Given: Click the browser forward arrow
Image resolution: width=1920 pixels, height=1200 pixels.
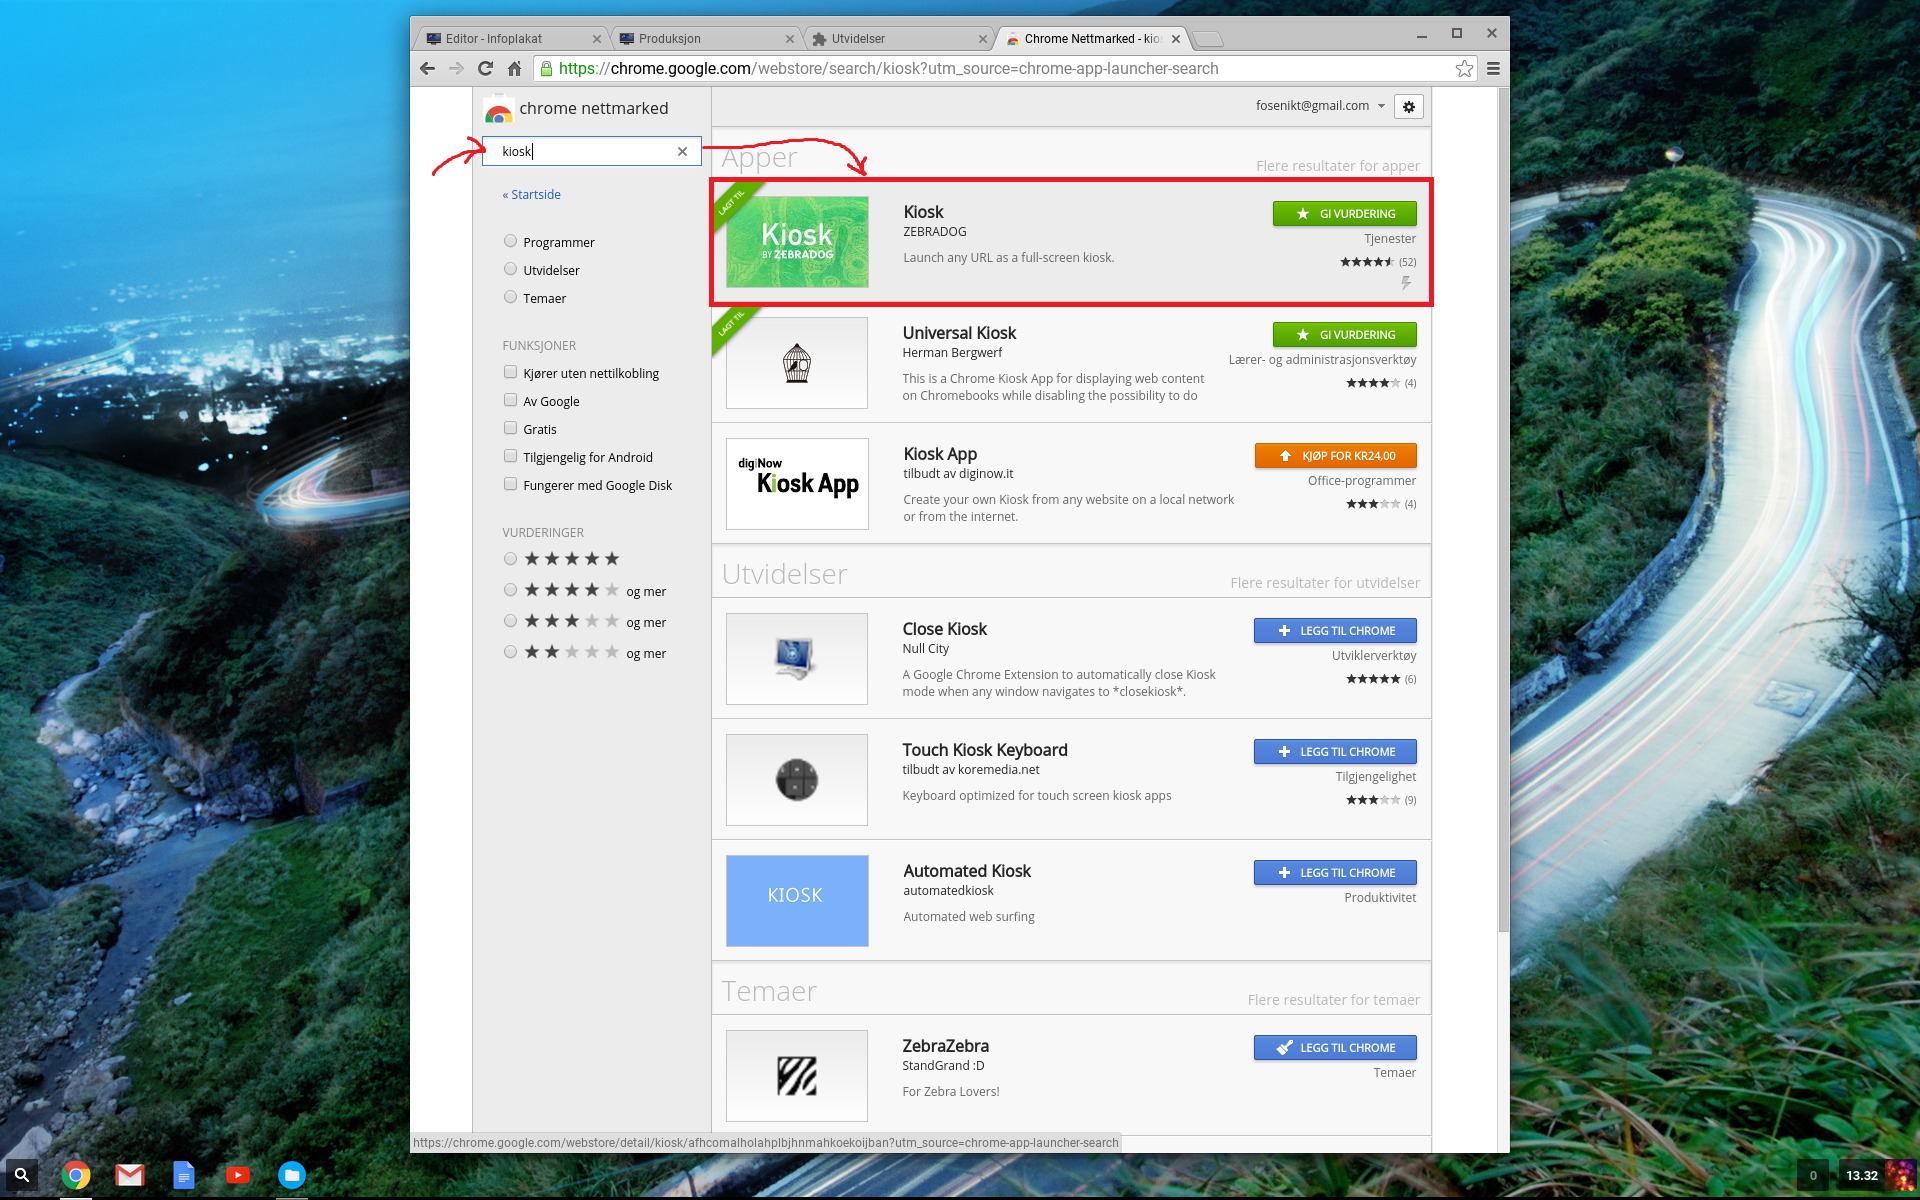Looking at the screenshot, I should point(456,68).
